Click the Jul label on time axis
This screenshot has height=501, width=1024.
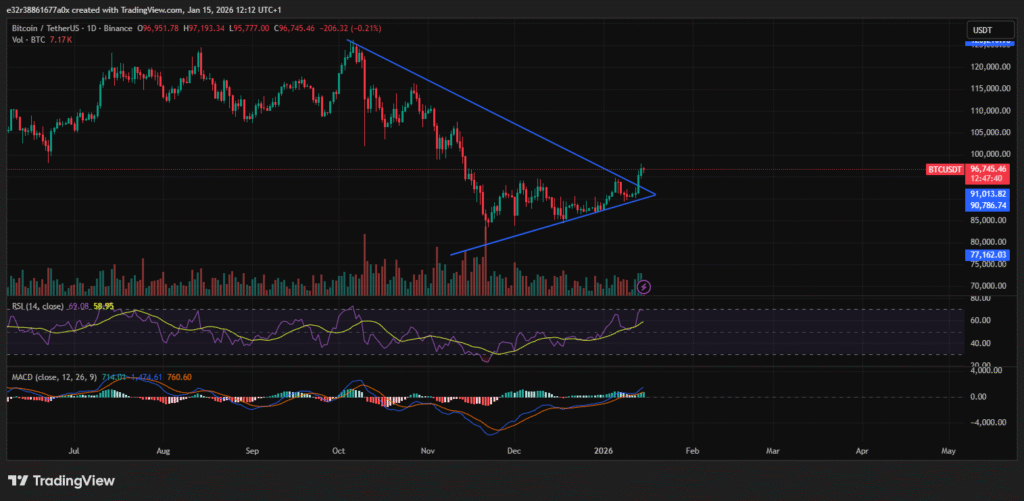tap(75, 451)
